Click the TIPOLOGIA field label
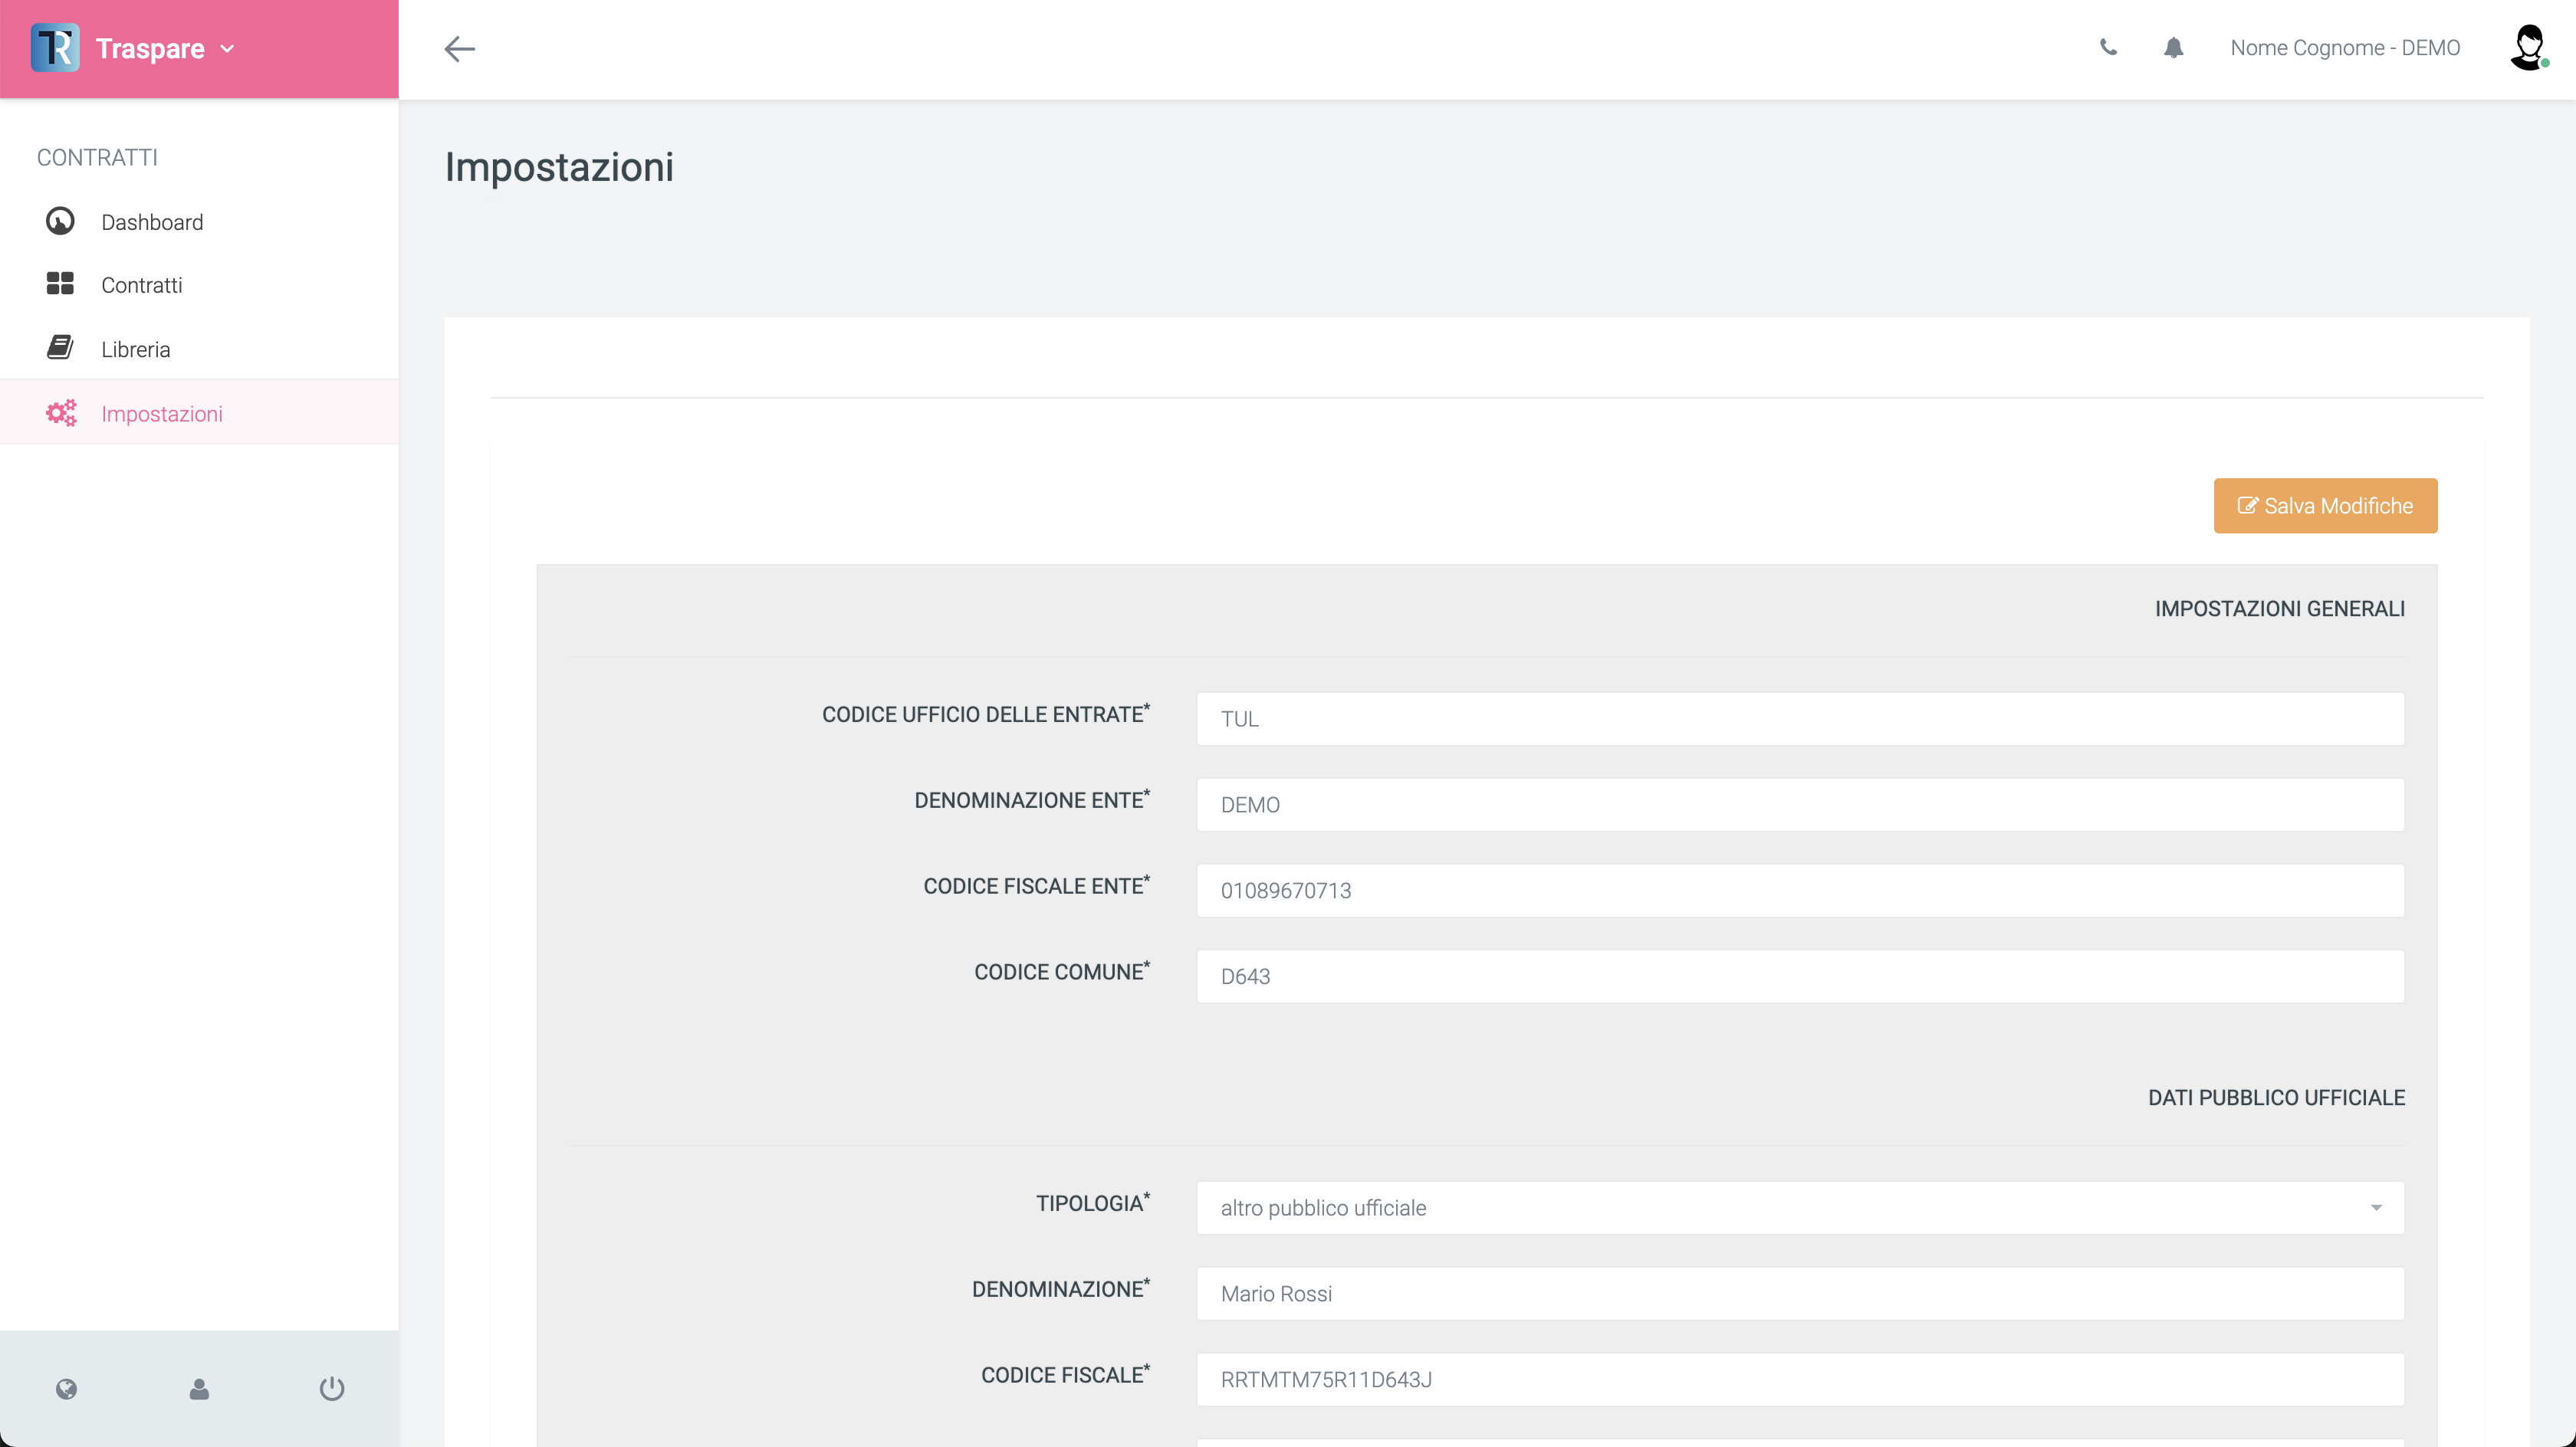This screenshot has width=2576, height=1447. [x=1092, y=1202]
